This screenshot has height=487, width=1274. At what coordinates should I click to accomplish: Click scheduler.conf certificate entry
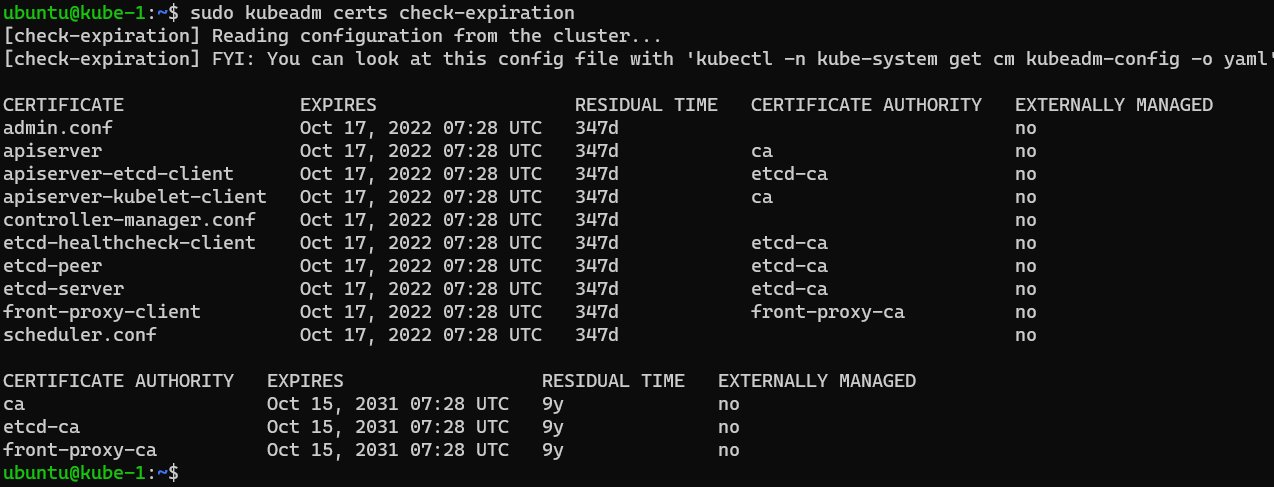pyautogui.click(x=80, y=335)
